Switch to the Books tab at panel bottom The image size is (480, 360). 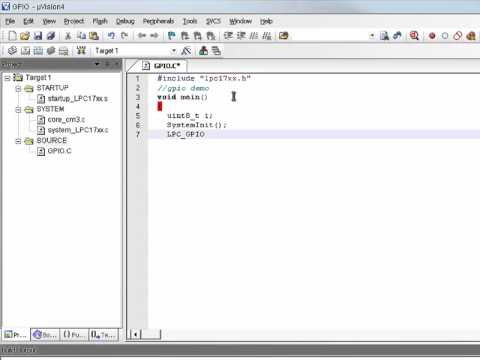(45, 335)
